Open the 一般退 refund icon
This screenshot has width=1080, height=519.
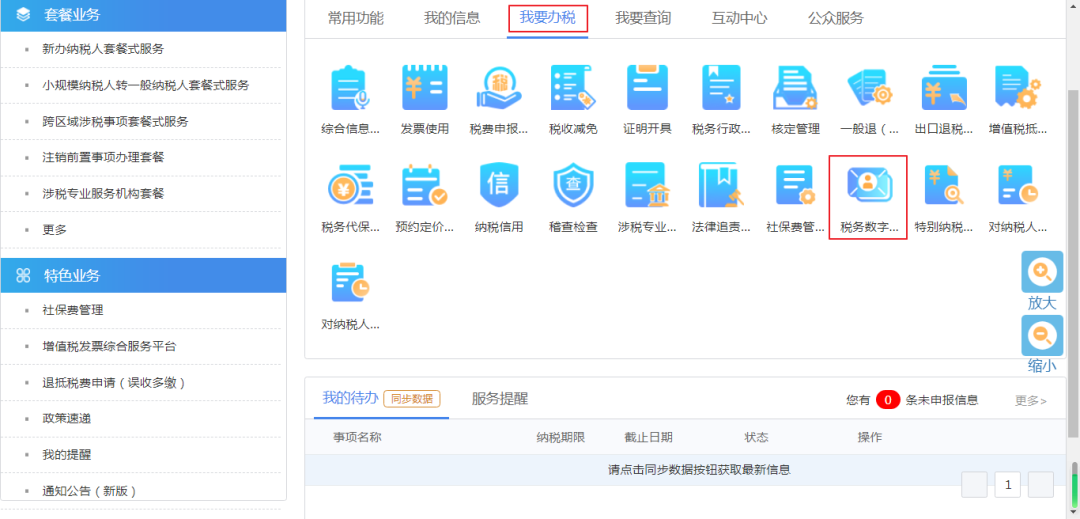tap(870, 88)
